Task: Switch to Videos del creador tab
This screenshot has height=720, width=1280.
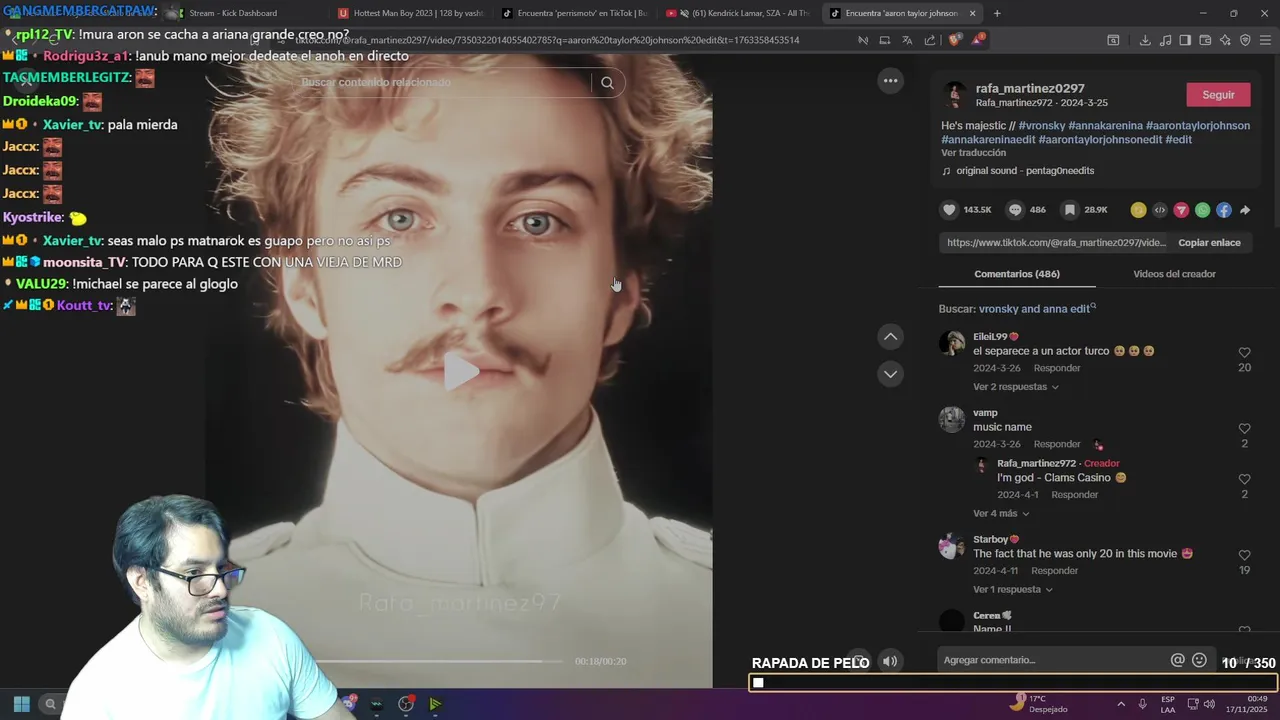Action: click(1174, 274)
